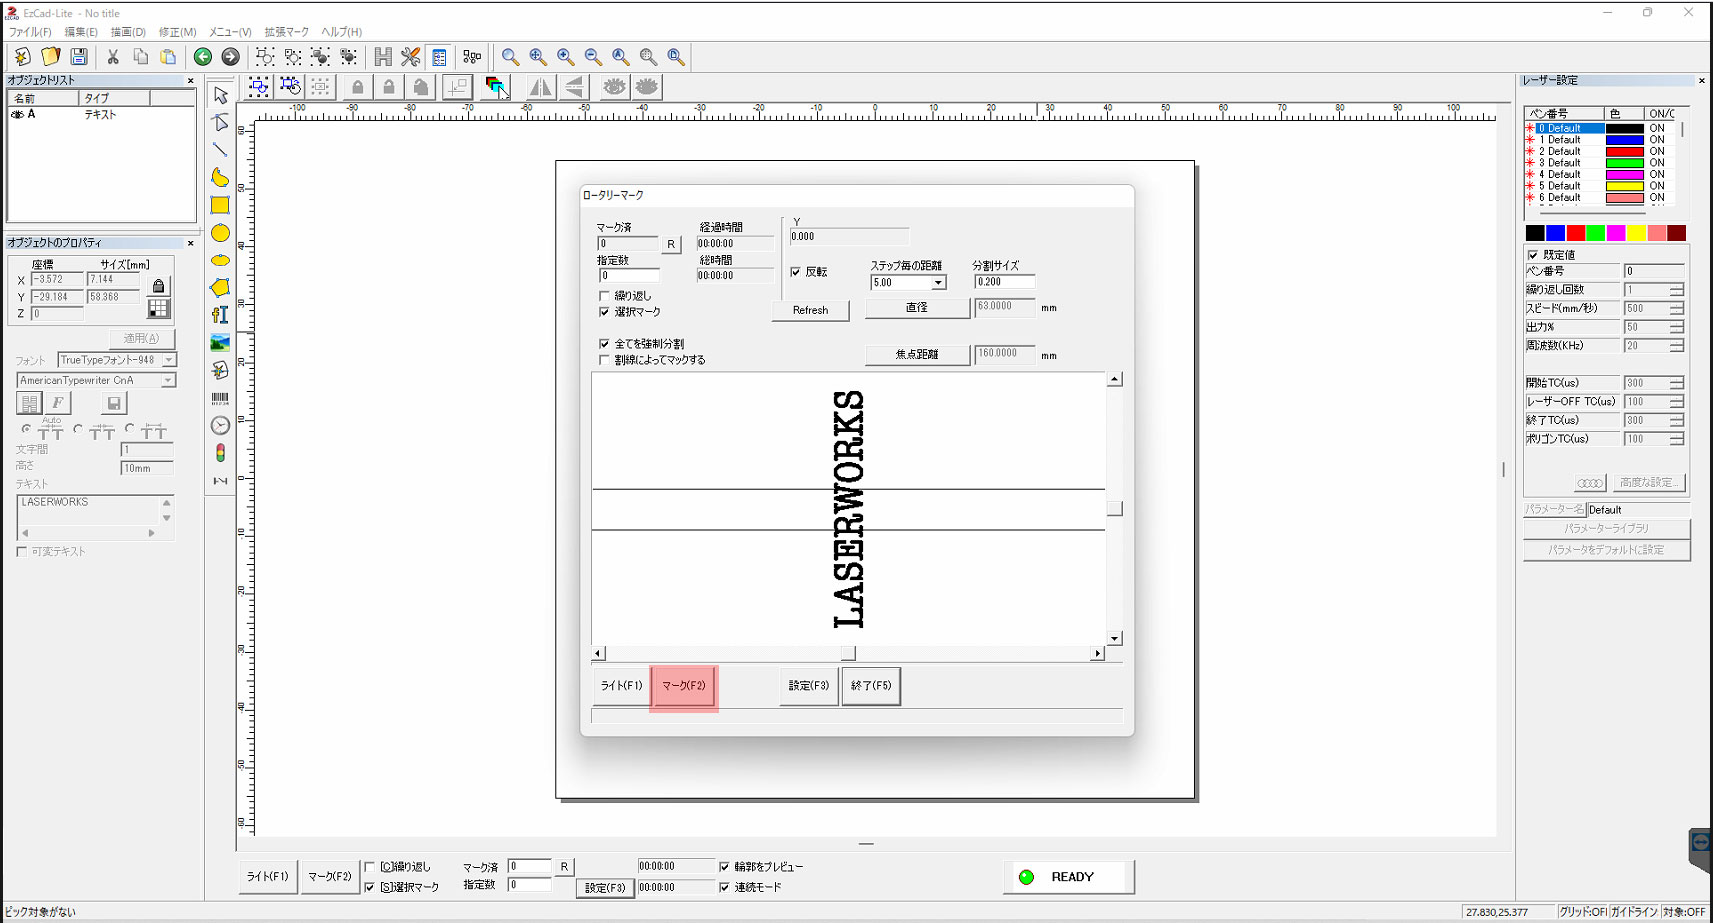Open TrueTypeフォント-948 font type dropdown
This screenshot has height=923, width=1713.
pos(169,360)
